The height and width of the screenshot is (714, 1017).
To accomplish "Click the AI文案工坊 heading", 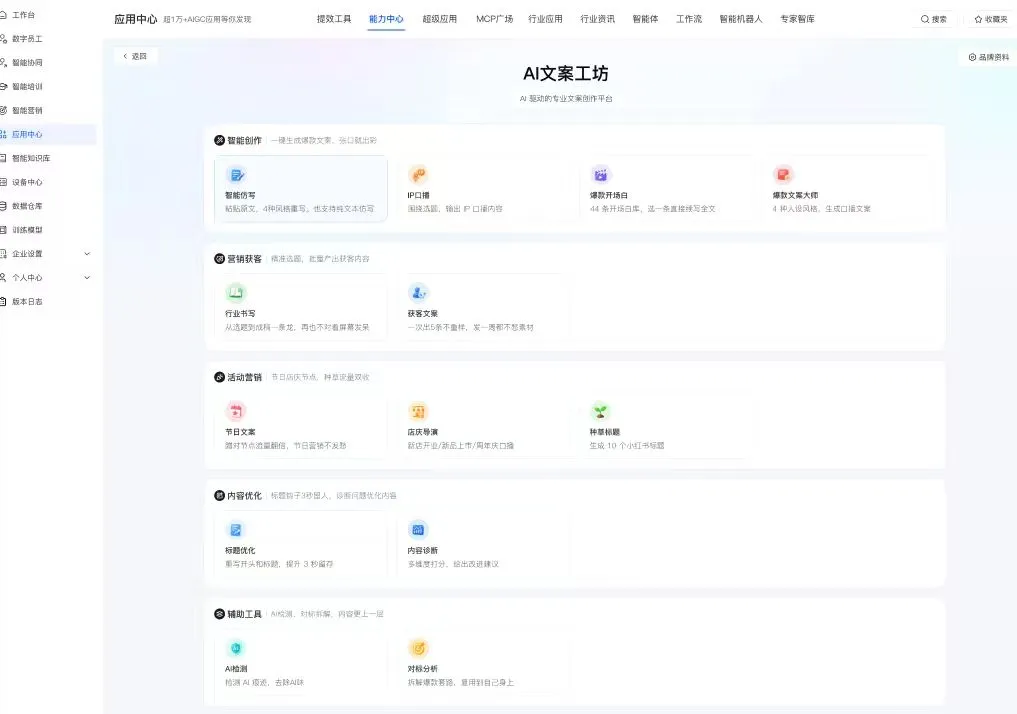I will coord(566,74).
